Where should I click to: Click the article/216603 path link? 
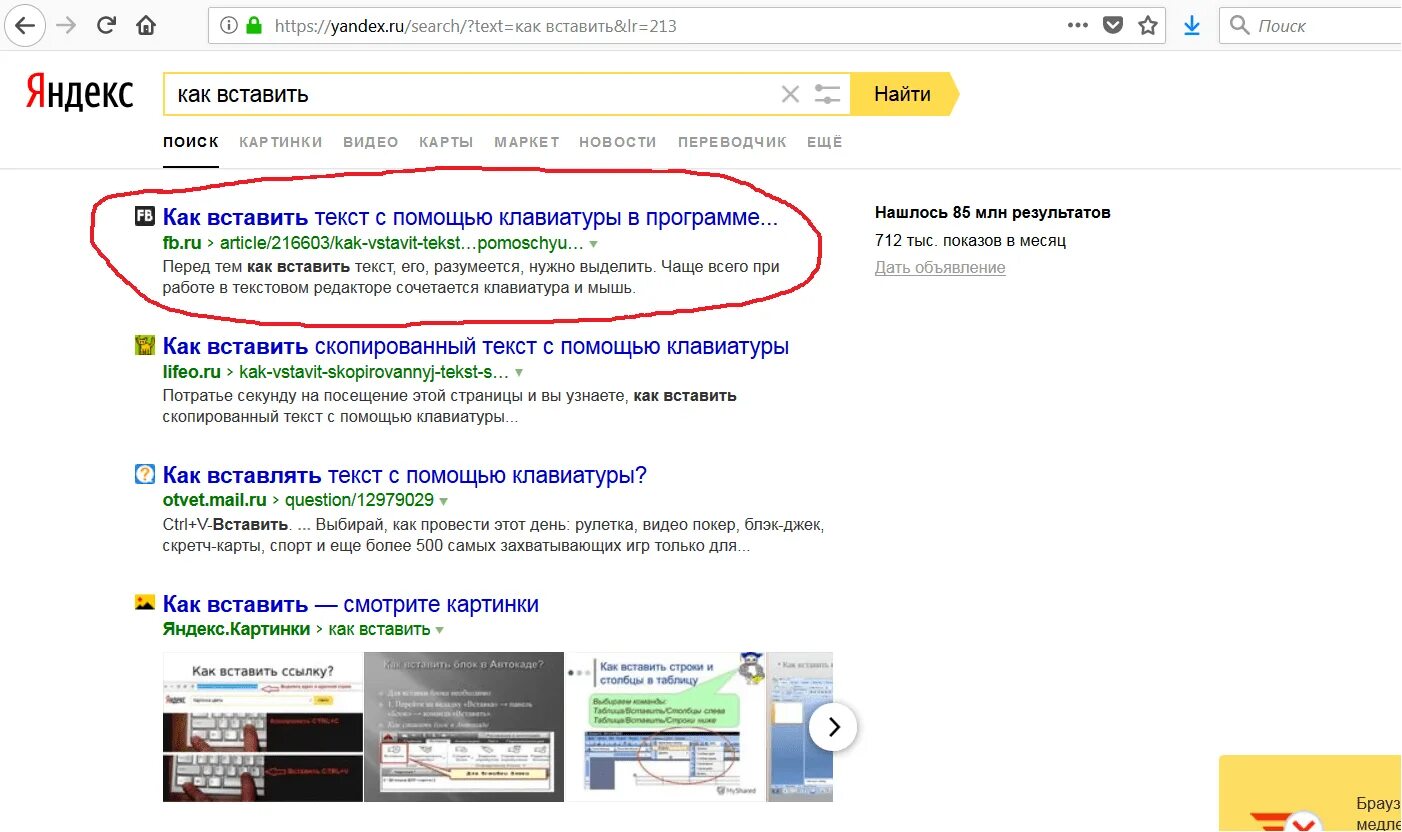(x=401, y=243)
